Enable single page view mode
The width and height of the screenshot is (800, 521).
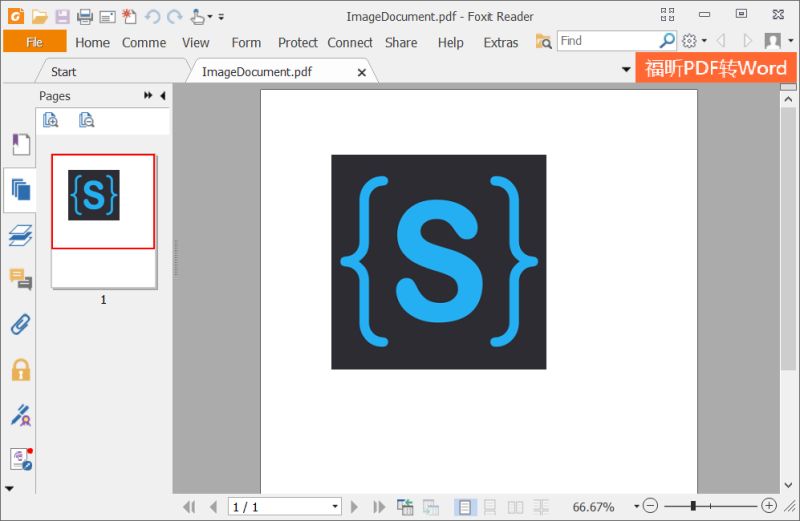[x=465, y=507]
